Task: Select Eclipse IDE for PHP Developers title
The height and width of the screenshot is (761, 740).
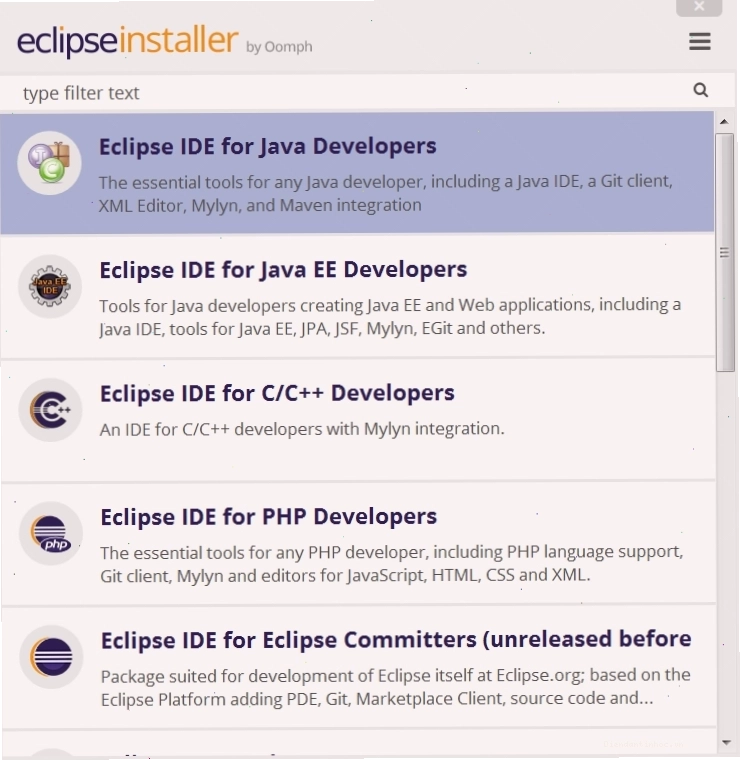Action: [268, 517]
